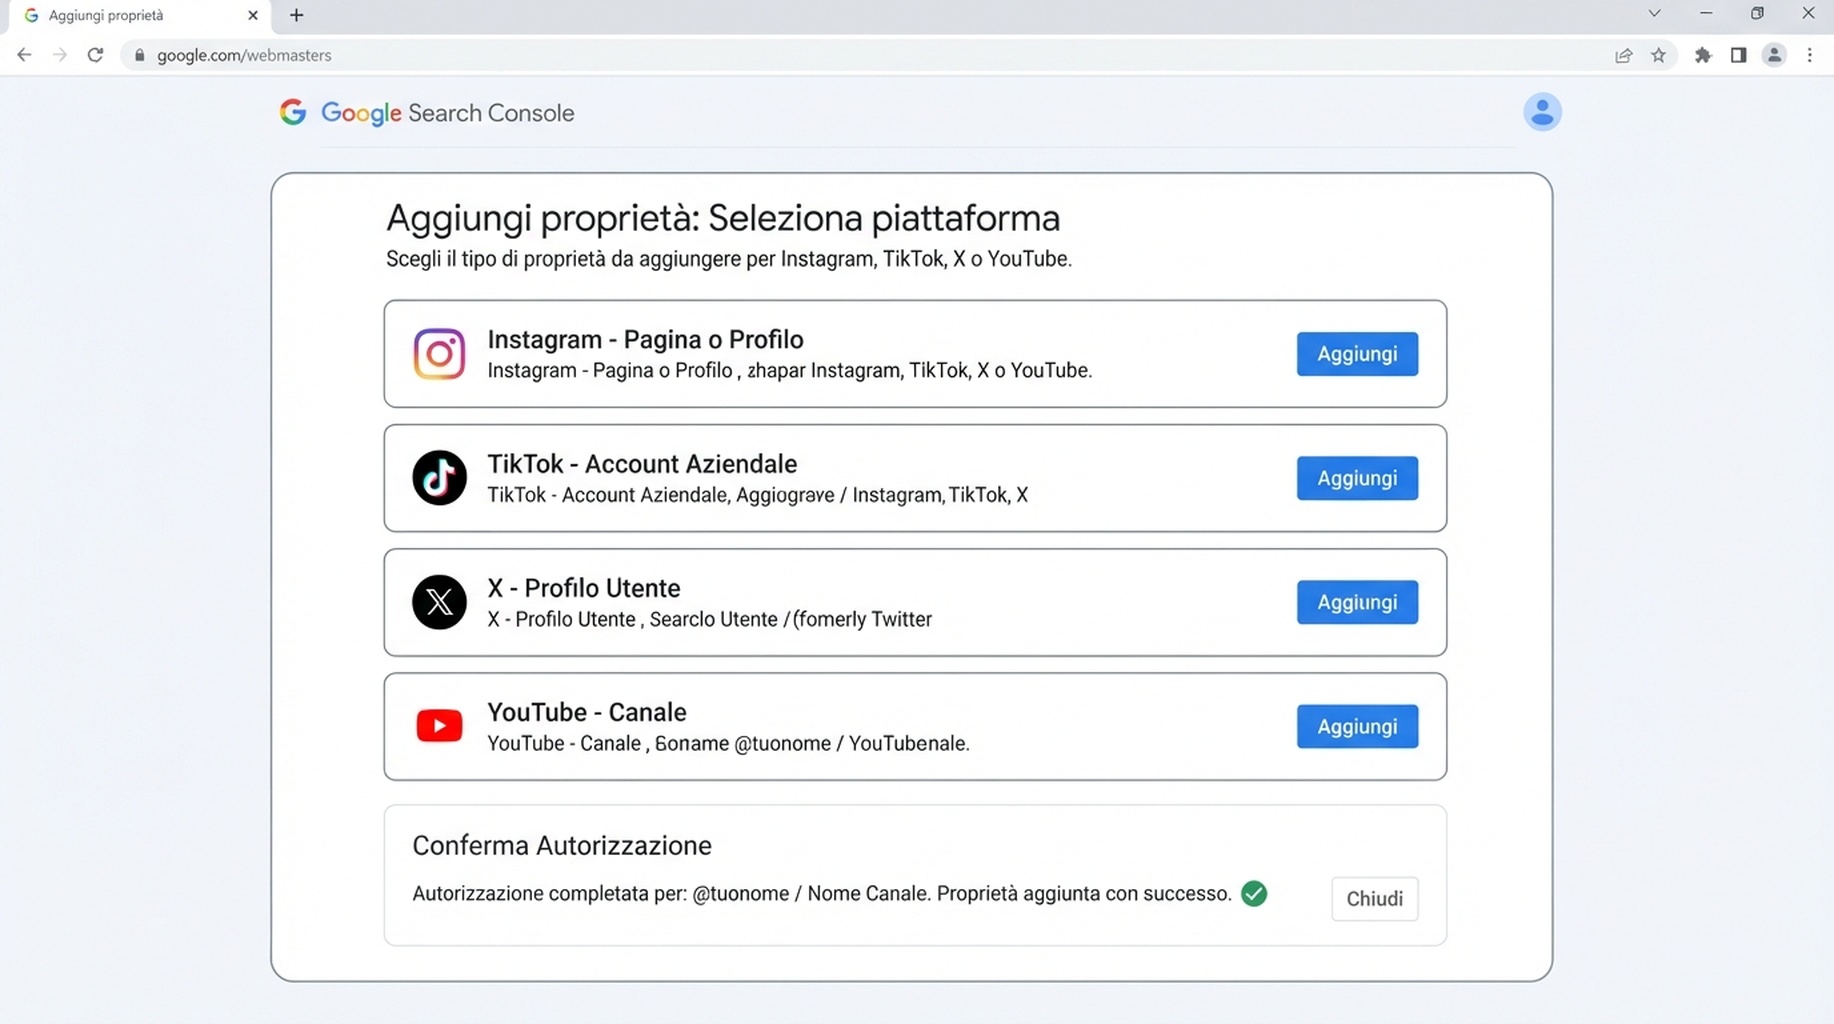Image resolution: width=1834 pixels, height=1024 pixels.
Task: Click the X - Profilo Utente heading
Action: coord(583,588)
